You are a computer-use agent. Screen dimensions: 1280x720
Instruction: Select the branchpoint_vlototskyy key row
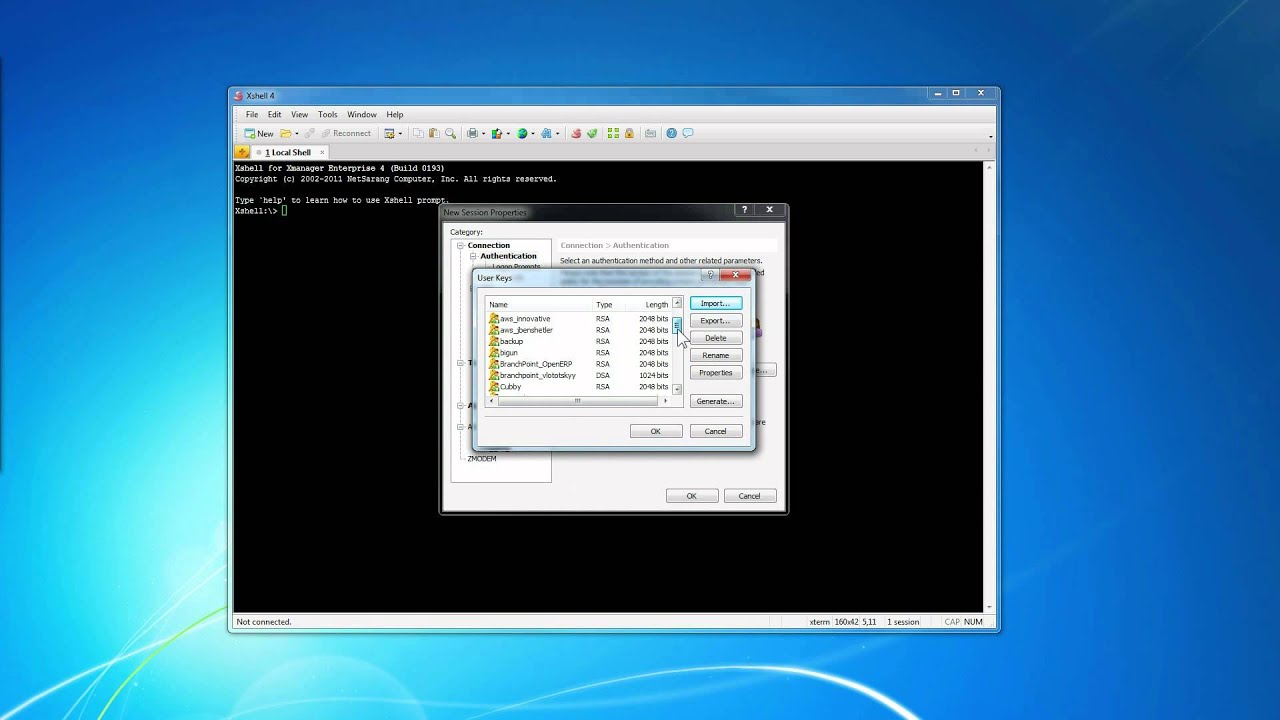(578, 375)
